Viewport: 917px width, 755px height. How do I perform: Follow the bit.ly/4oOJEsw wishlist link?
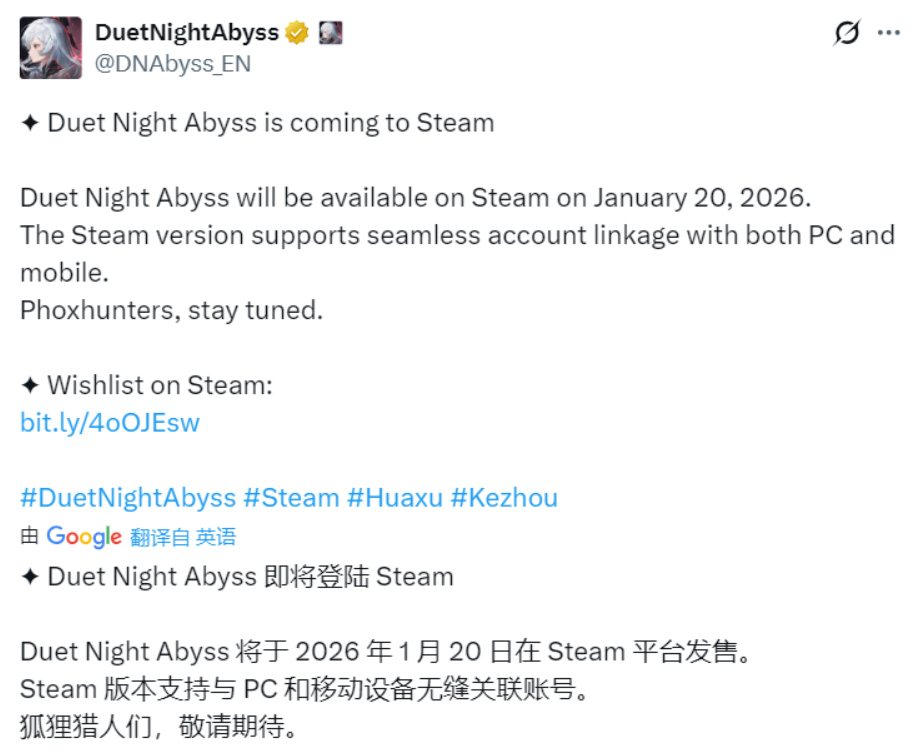coord(110,422)
